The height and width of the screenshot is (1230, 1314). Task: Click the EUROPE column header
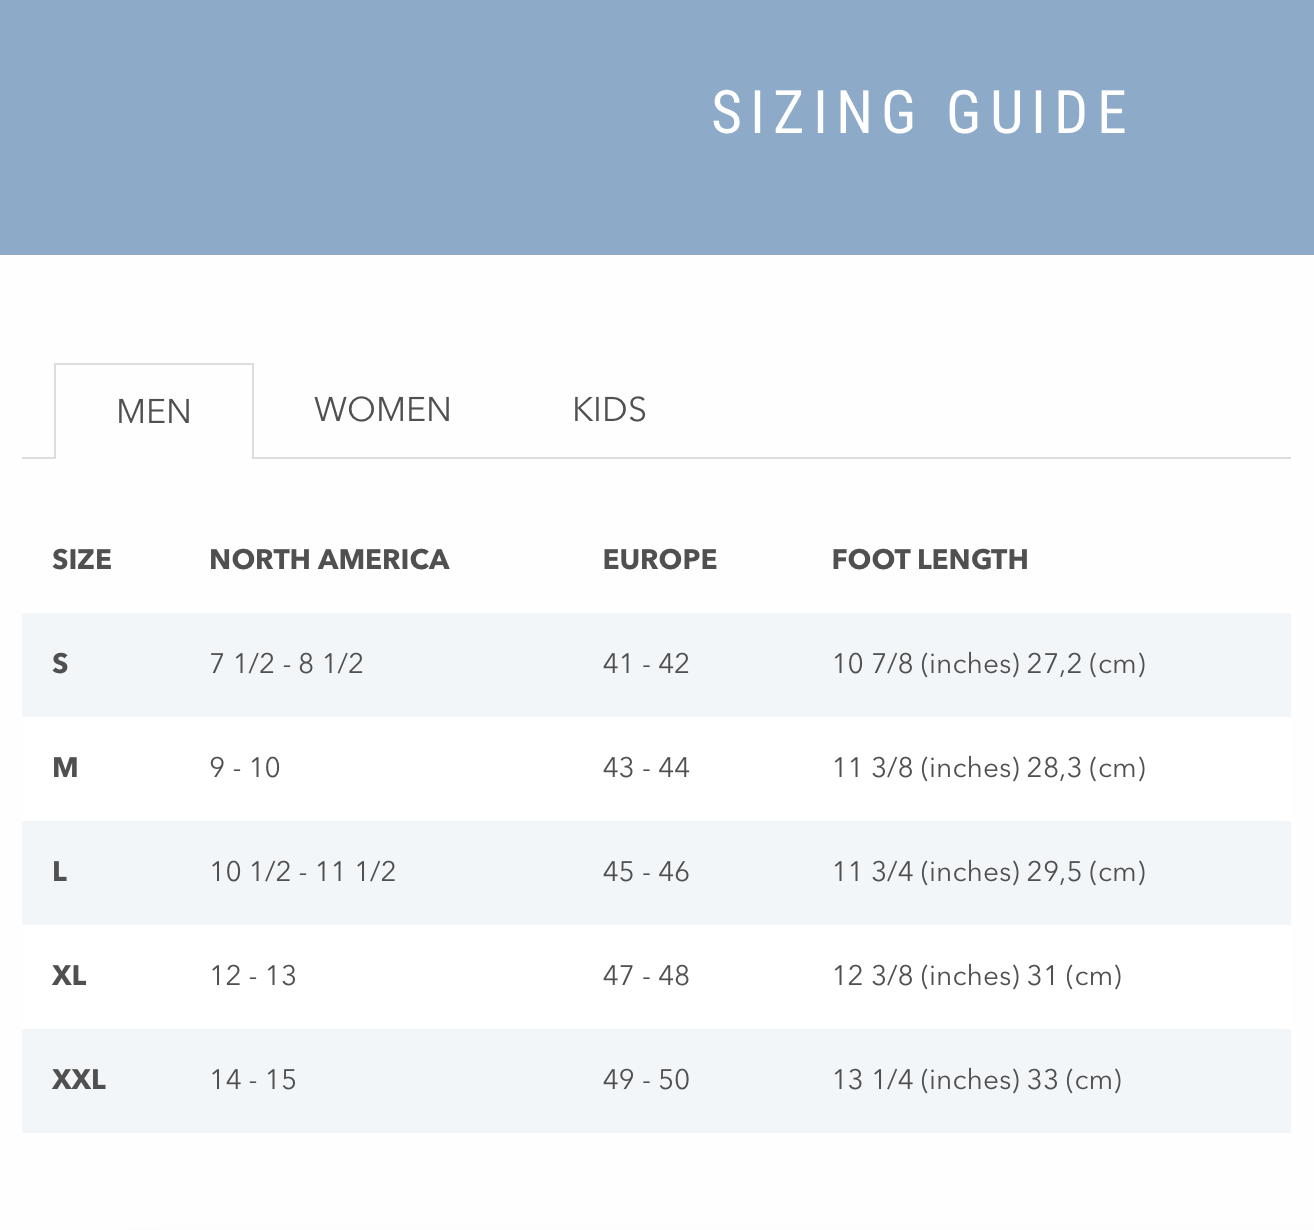(660, 560)
